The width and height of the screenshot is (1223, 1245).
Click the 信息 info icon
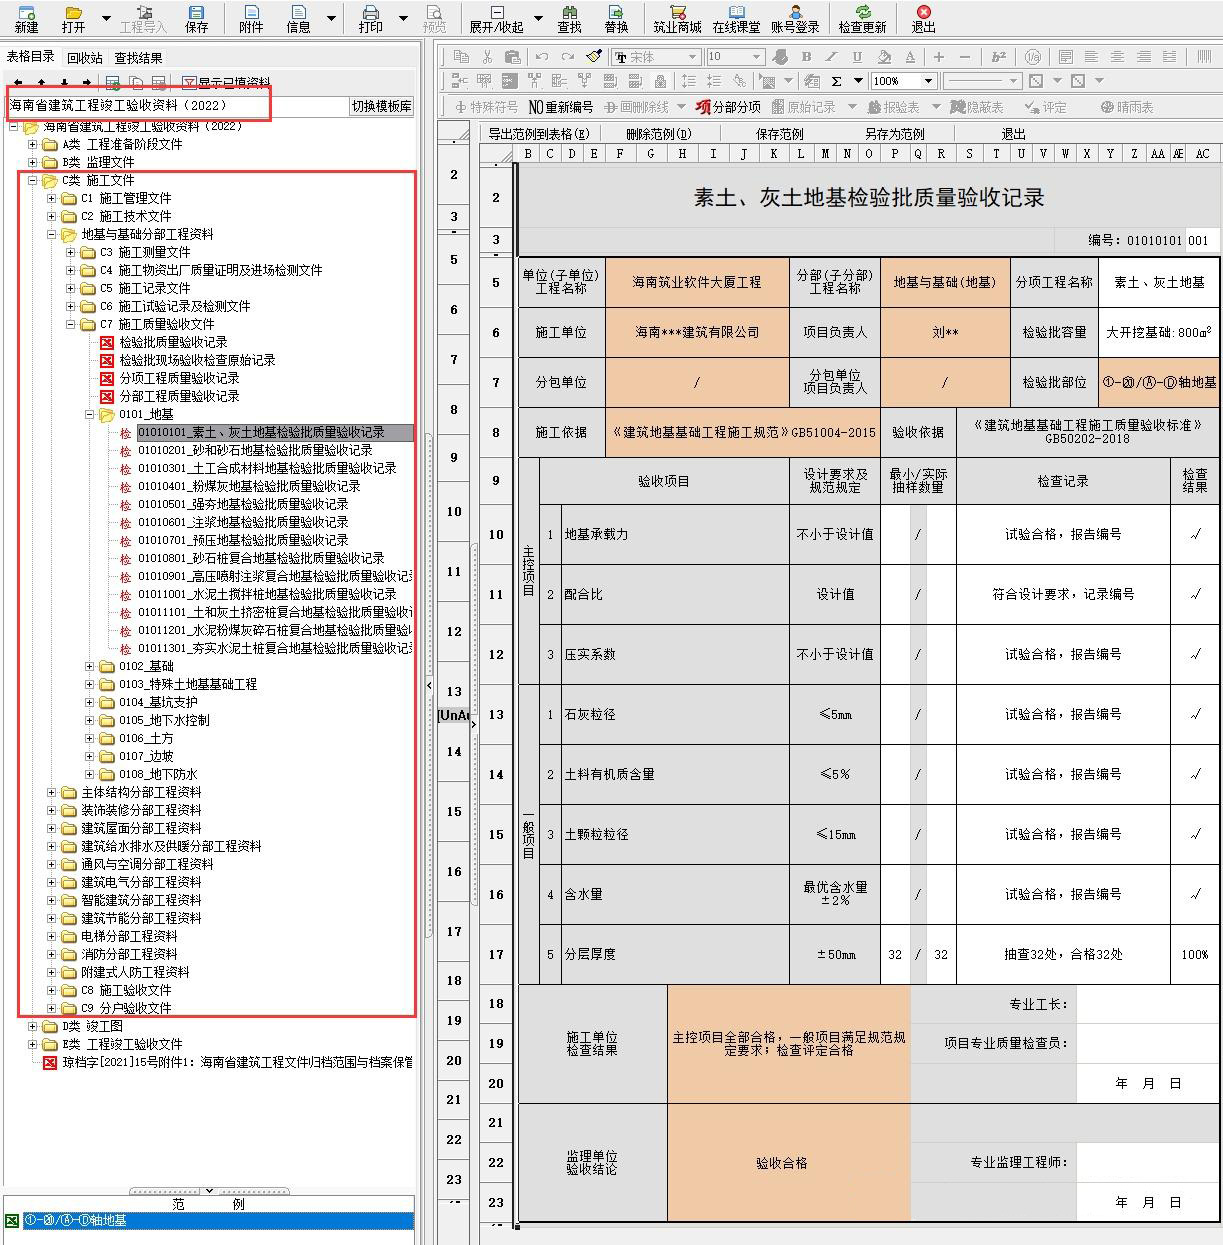pyautogui.click(x=298, y=18)
